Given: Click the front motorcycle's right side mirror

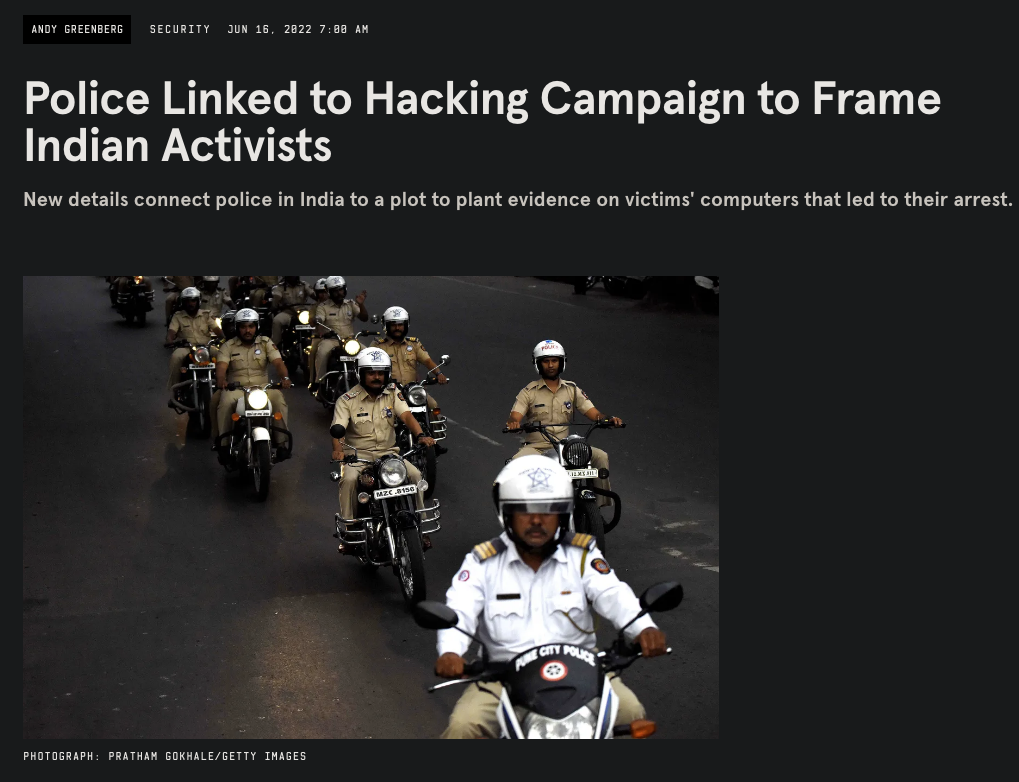Looking at the screenshot, I should 661,597.
